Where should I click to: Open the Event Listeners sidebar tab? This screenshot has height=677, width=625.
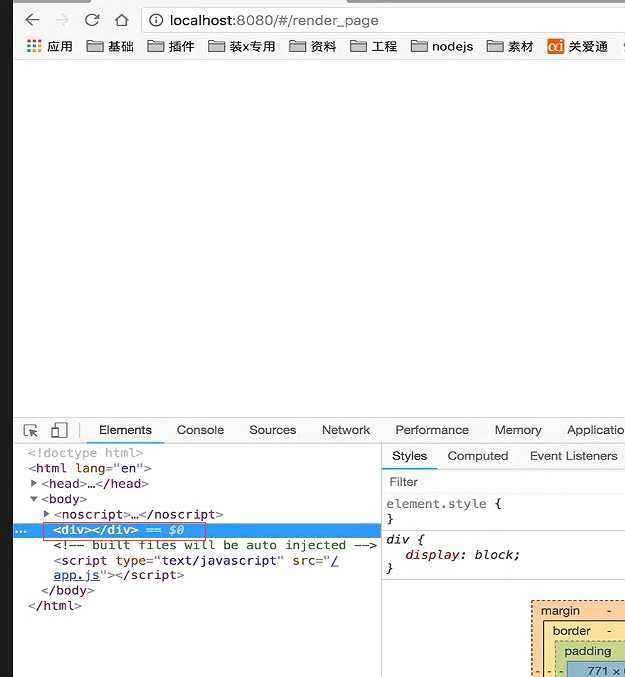tap(574, 456)
